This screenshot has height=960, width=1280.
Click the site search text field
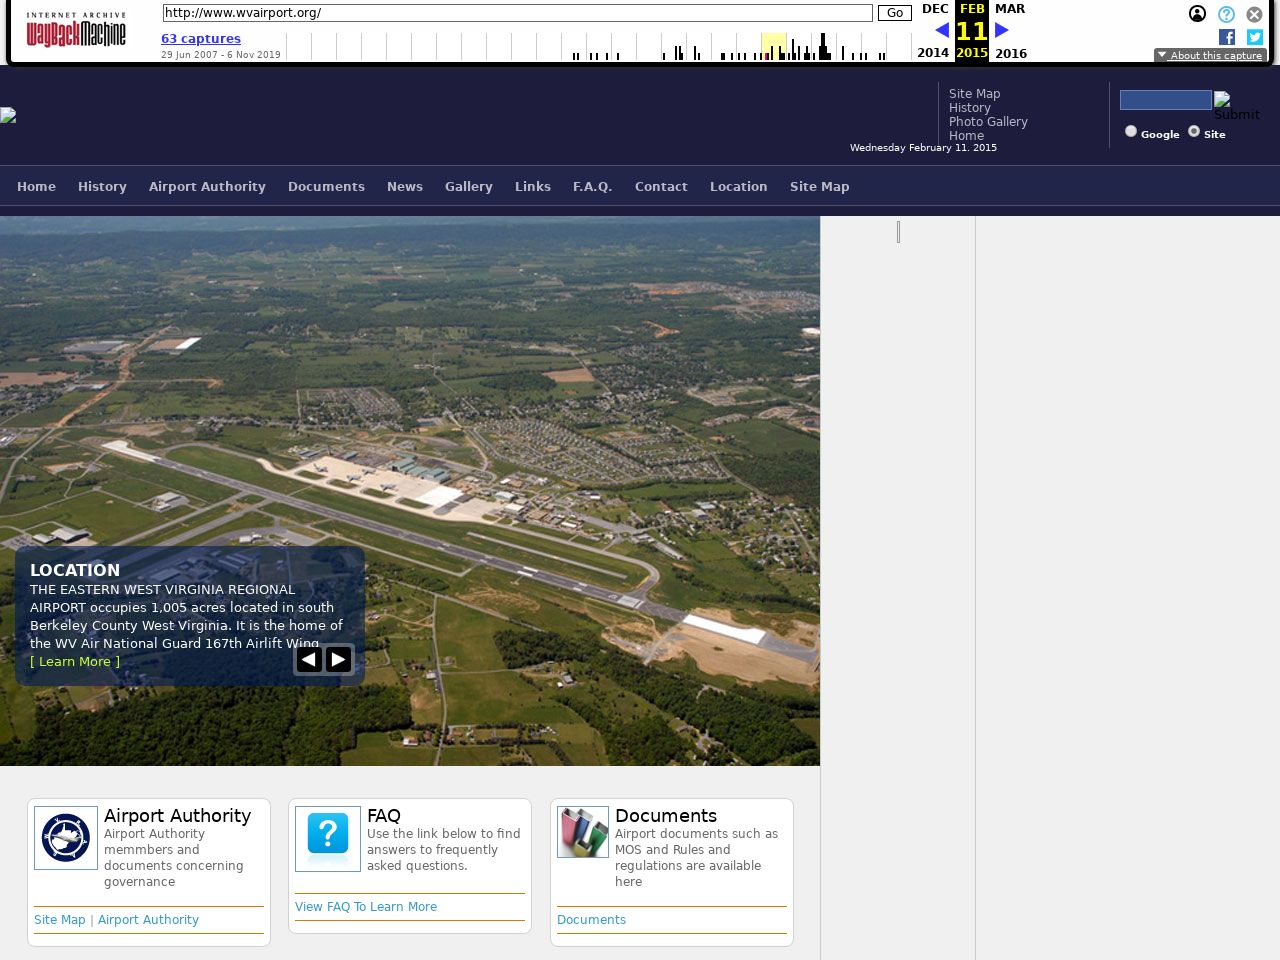click(1165, 100)
